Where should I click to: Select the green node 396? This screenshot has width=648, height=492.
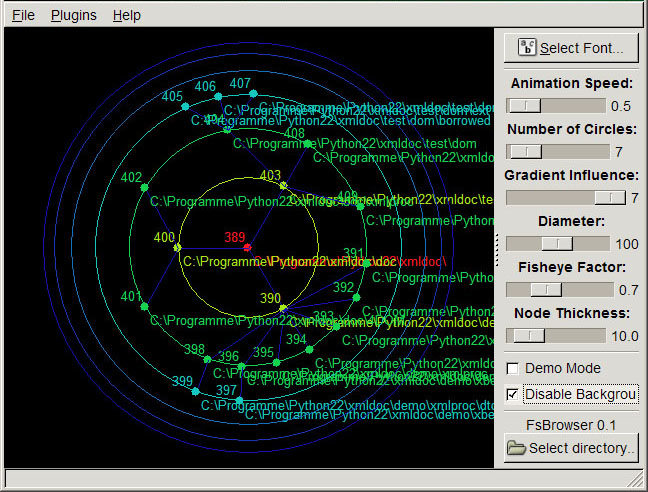[241, 366]
